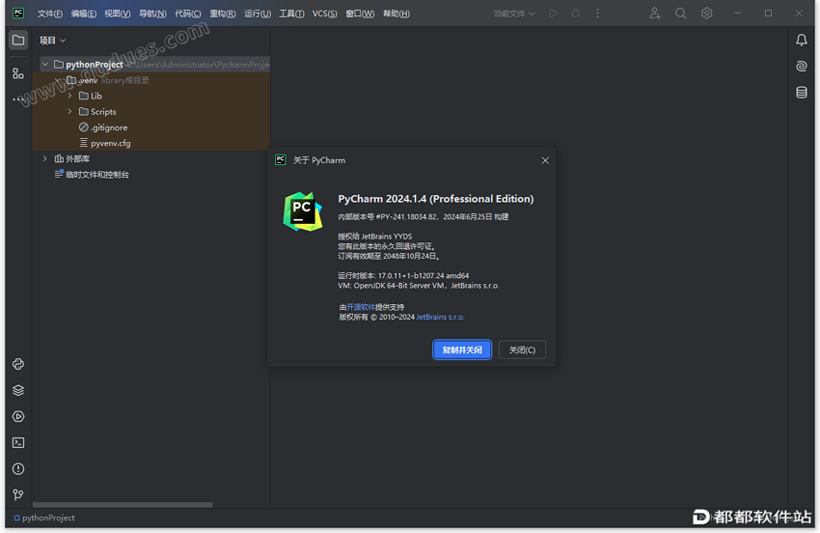Open IDE settings gear icon
The height and width of the screenshot is (533, 820).
(x=707, y=13)
